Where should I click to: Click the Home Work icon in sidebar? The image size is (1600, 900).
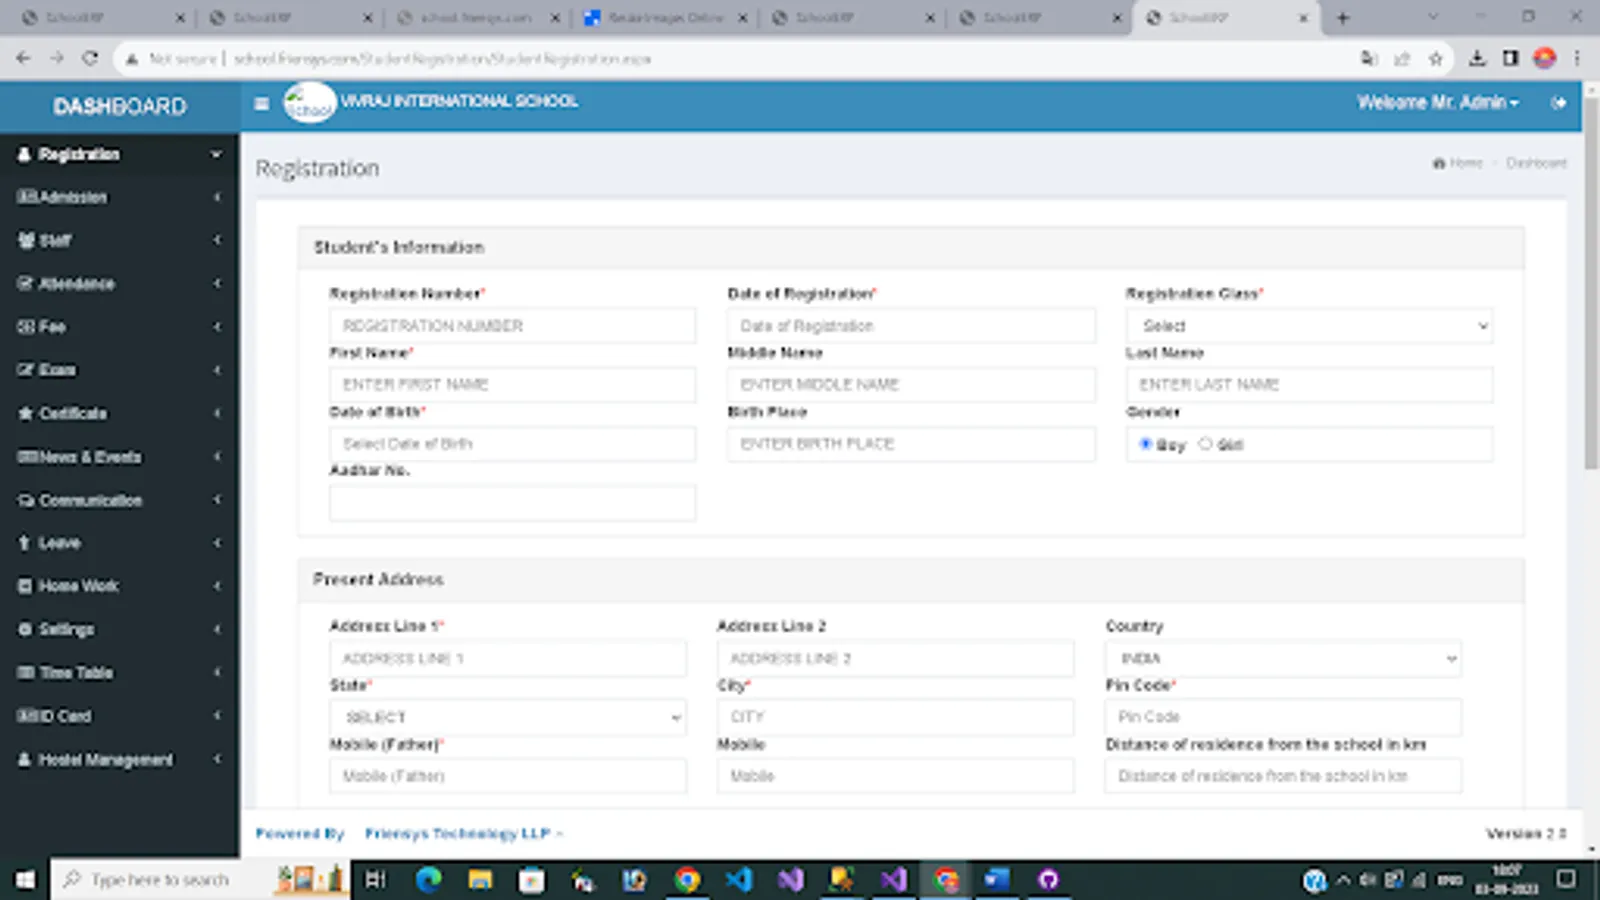pos(26,586)
